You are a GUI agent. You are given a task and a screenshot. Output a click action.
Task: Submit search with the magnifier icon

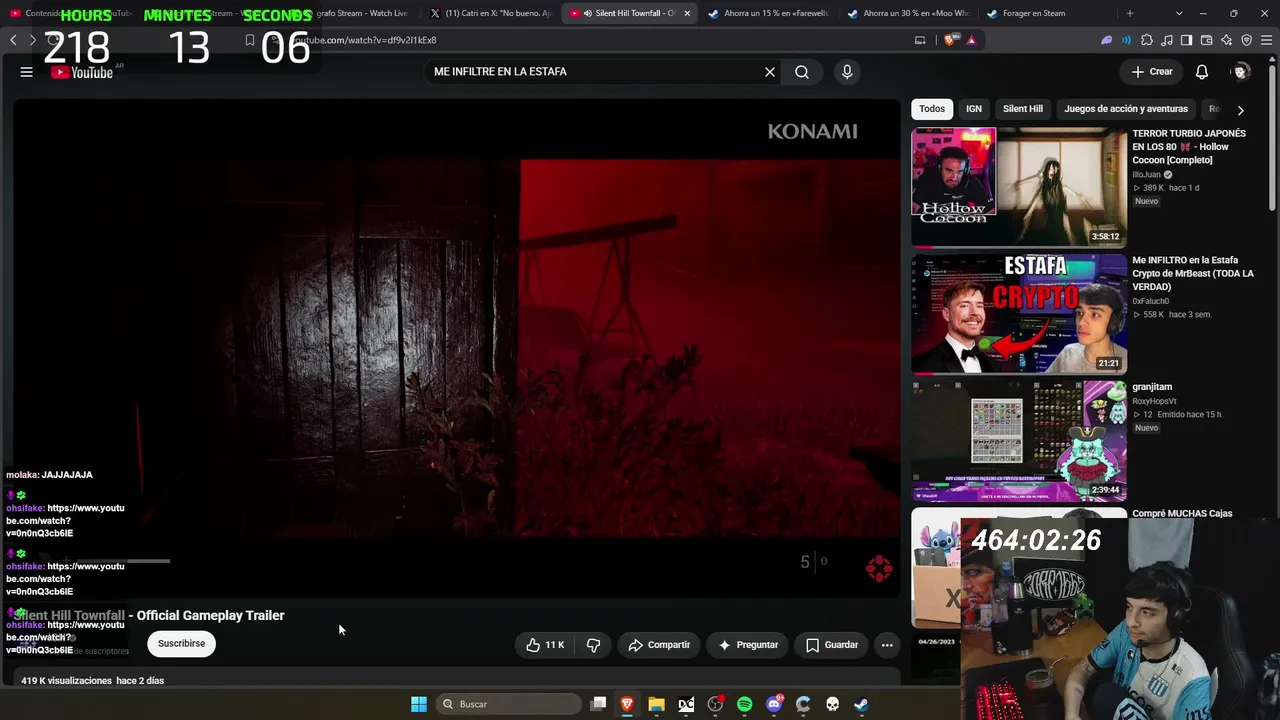pos(802,72)
